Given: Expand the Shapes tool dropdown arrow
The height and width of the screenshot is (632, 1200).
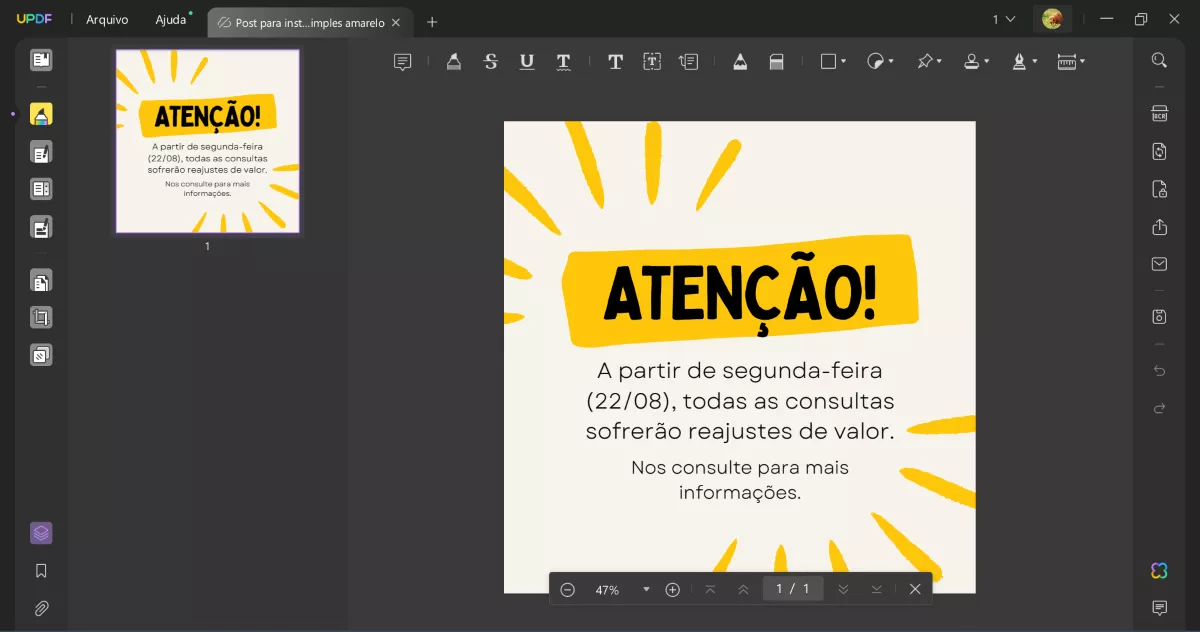Looking at the screenshot, I should (843, 61).
